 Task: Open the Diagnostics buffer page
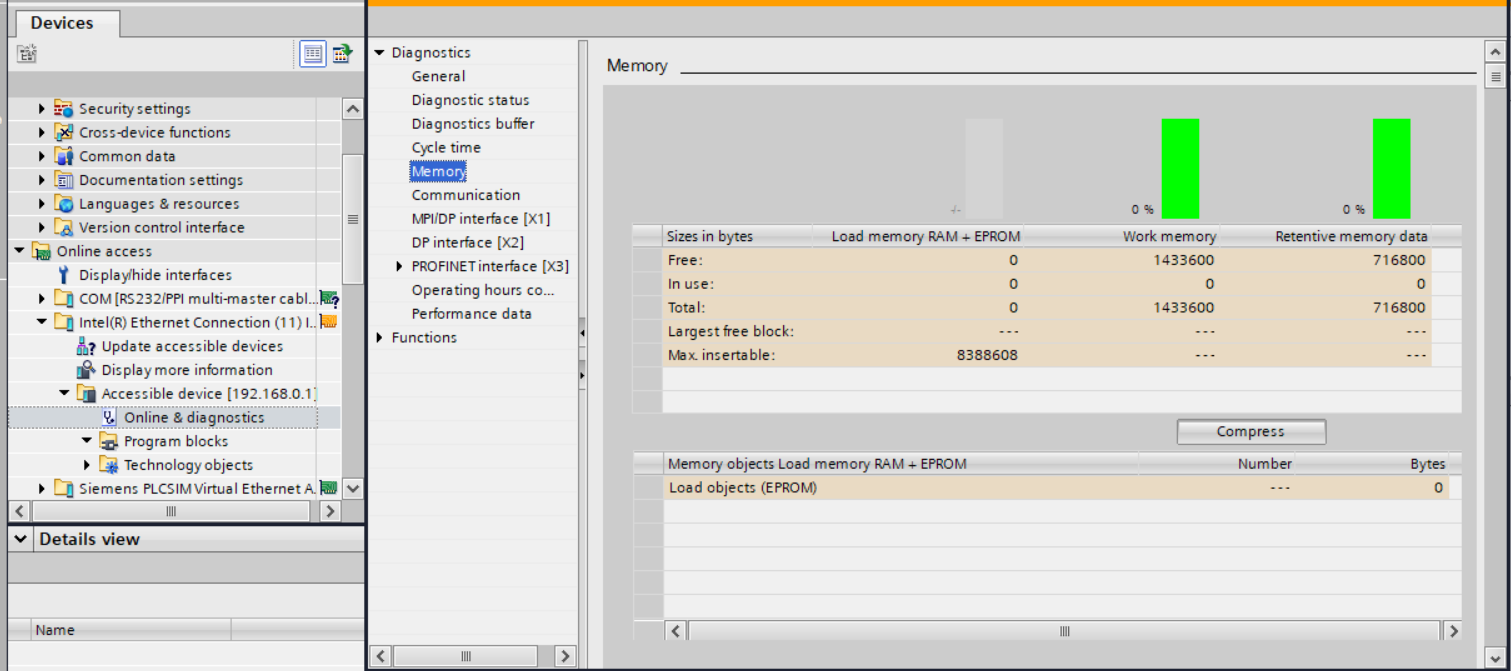click(x=472, y=124)
